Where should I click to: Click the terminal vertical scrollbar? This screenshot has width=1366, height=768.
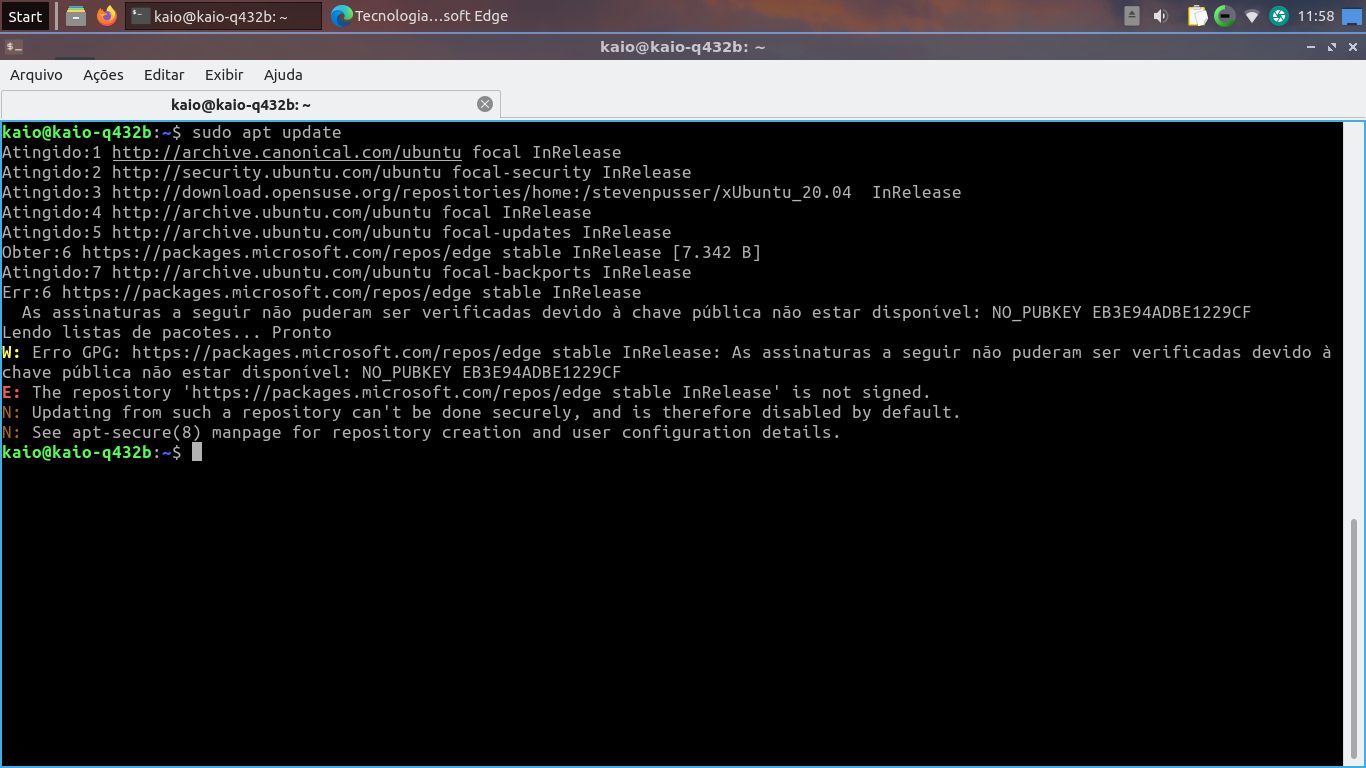[x=1354, y=640]
